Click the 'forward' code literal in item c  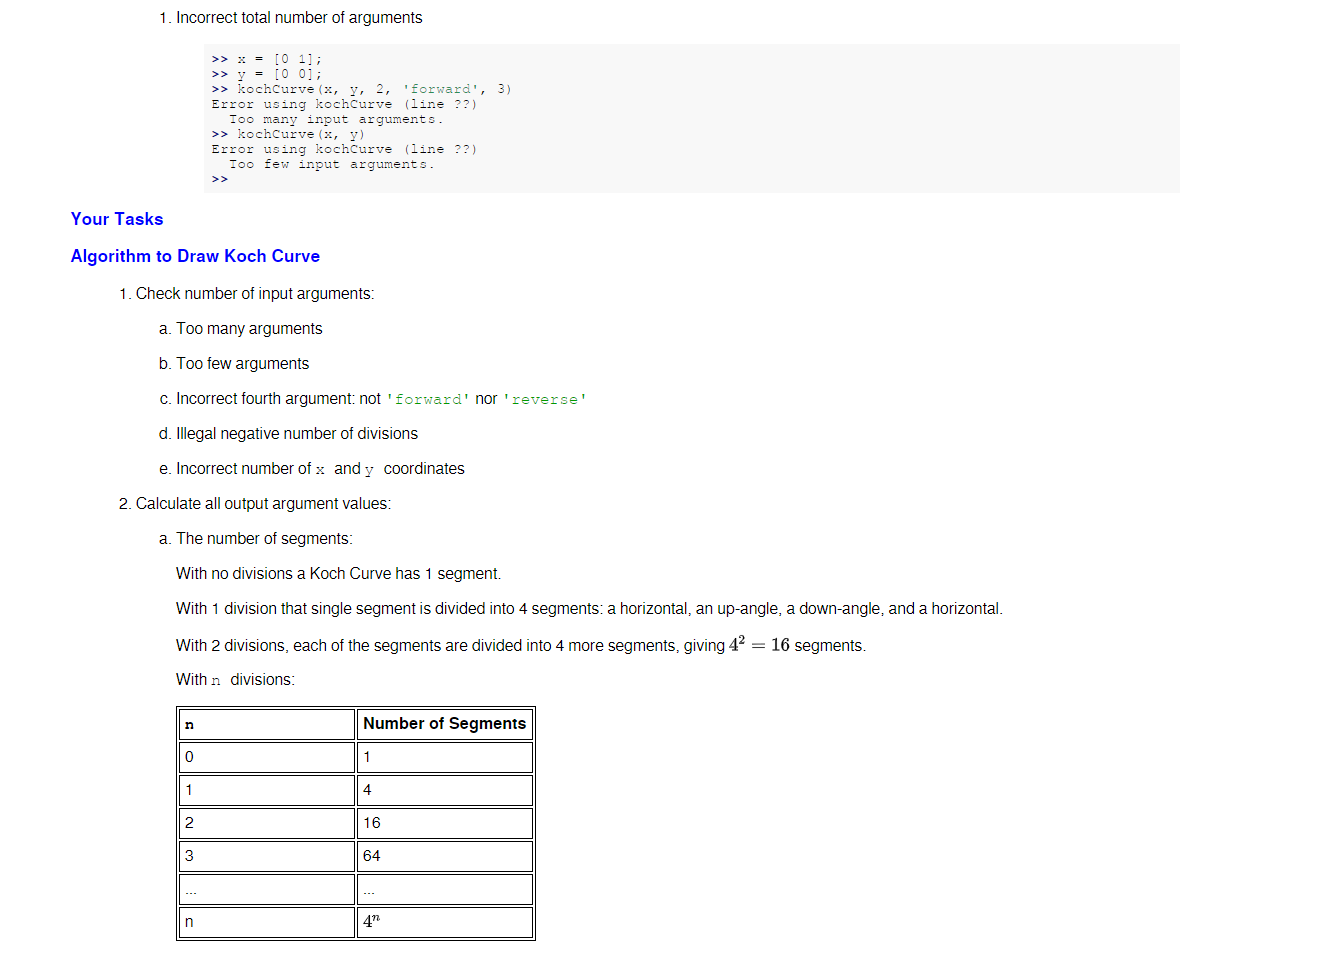tap(428, 399)
